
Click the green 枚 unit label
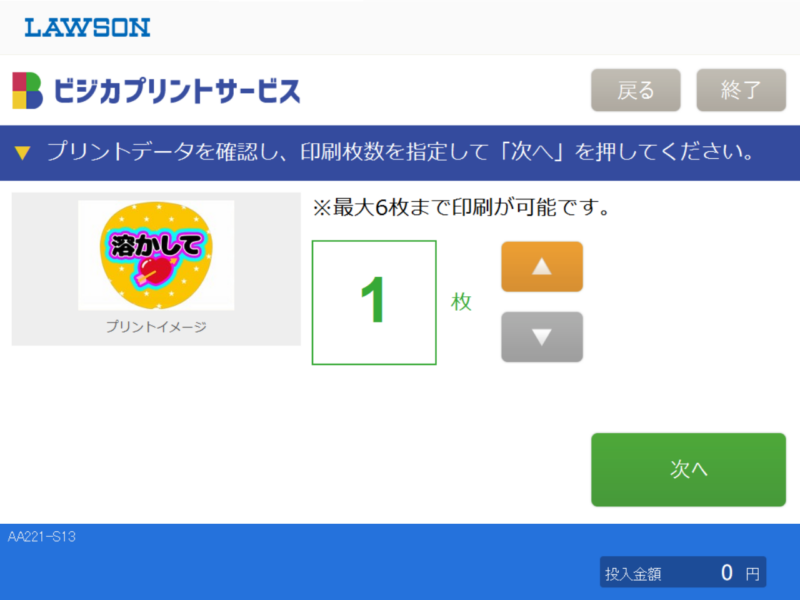pyautogui.click(x=461, y=302)
